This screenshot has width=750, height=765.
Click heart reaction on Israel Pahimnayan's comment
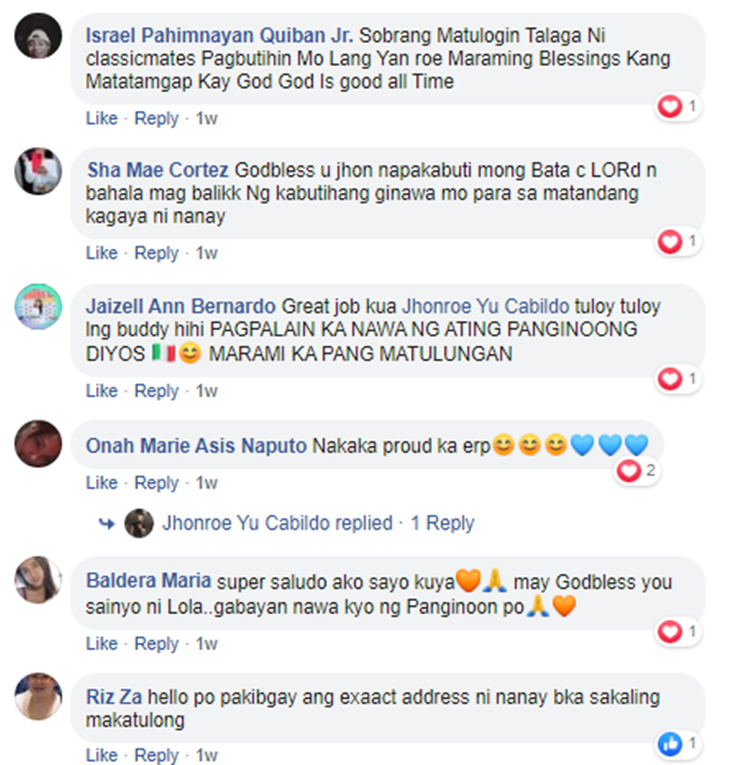(x=677, y=106)
